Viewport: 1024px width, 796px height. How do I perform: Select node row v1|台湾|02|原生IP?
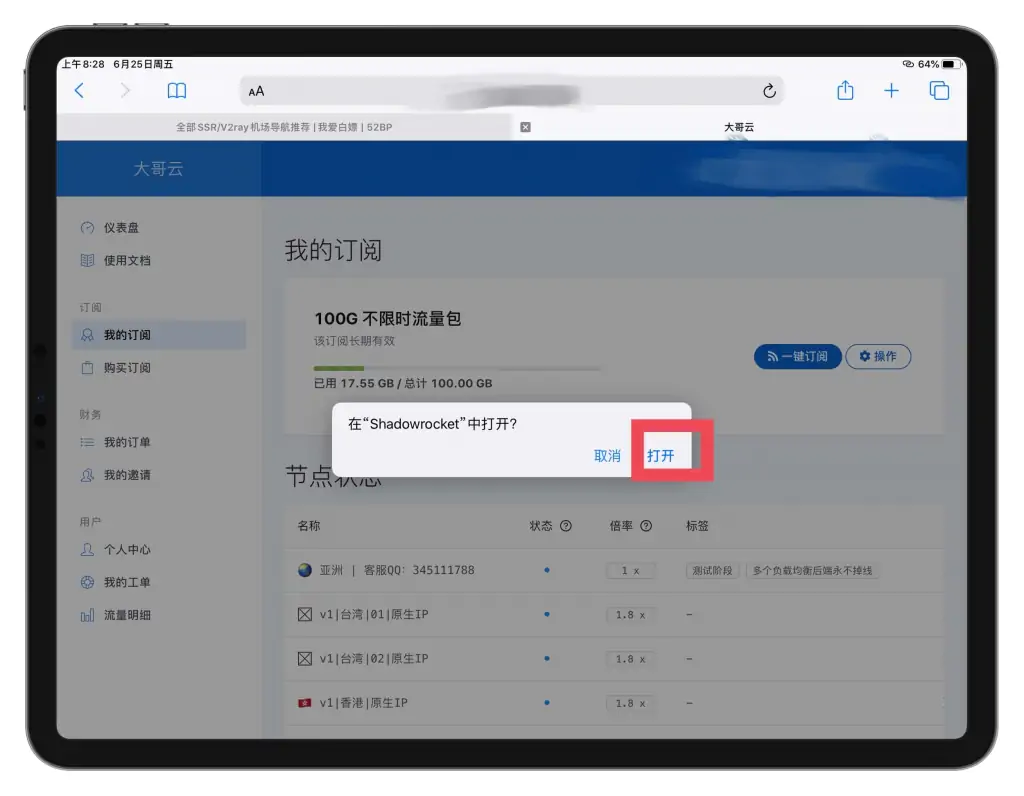pos(615,660)
